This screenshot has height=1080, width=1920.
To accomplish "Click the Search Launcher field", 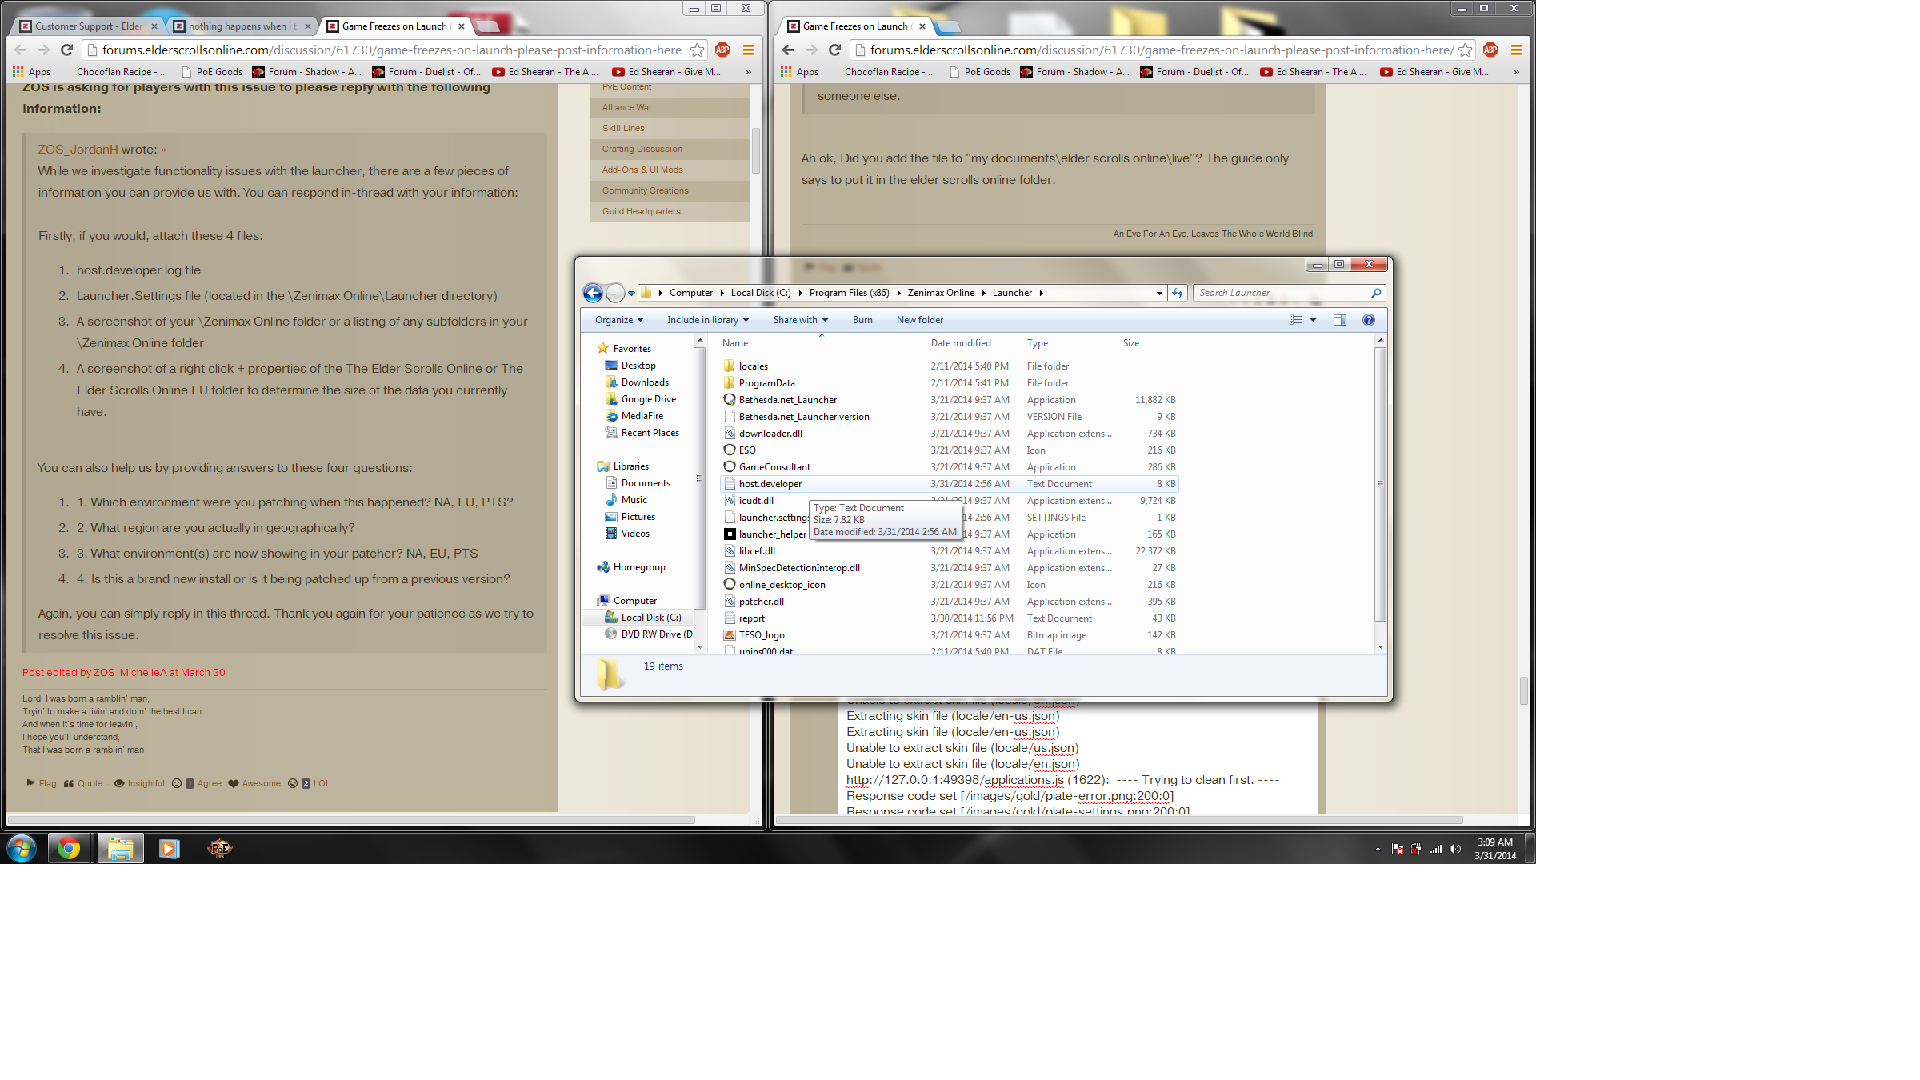I will (x=1284, y=293).
